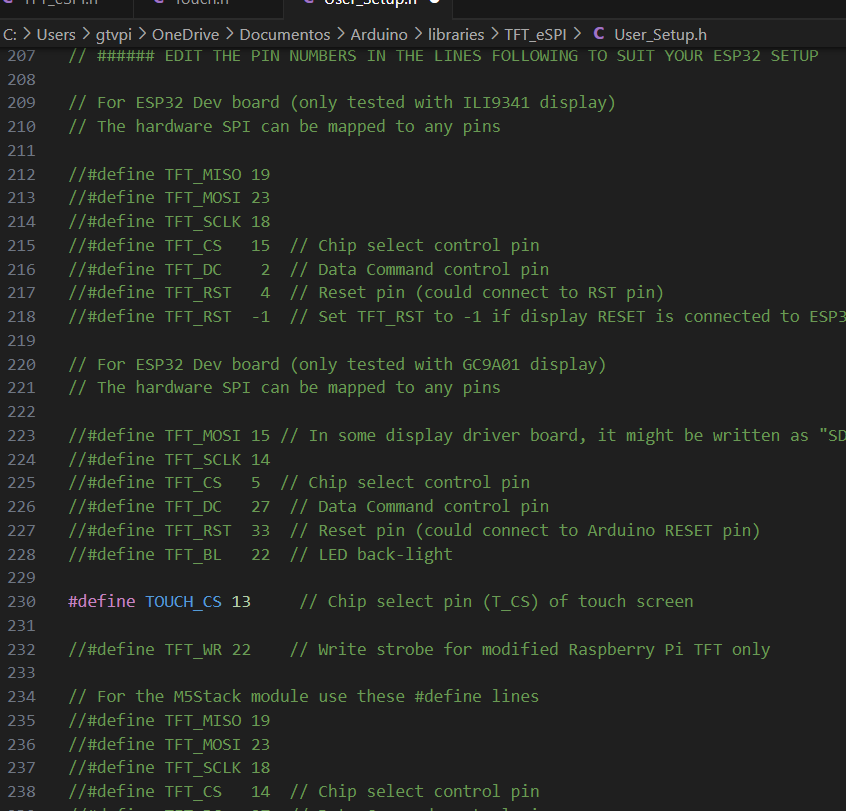Viewport: 846px width, 811px height.
Task: Open the Users breadcrumb folder
Action: click(x=56, y=34)
